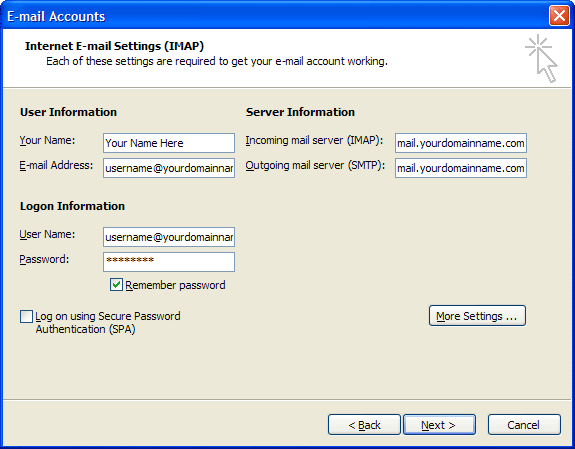Open More Settings
This screenshot has width=575, height=449.
coord(477,315)
